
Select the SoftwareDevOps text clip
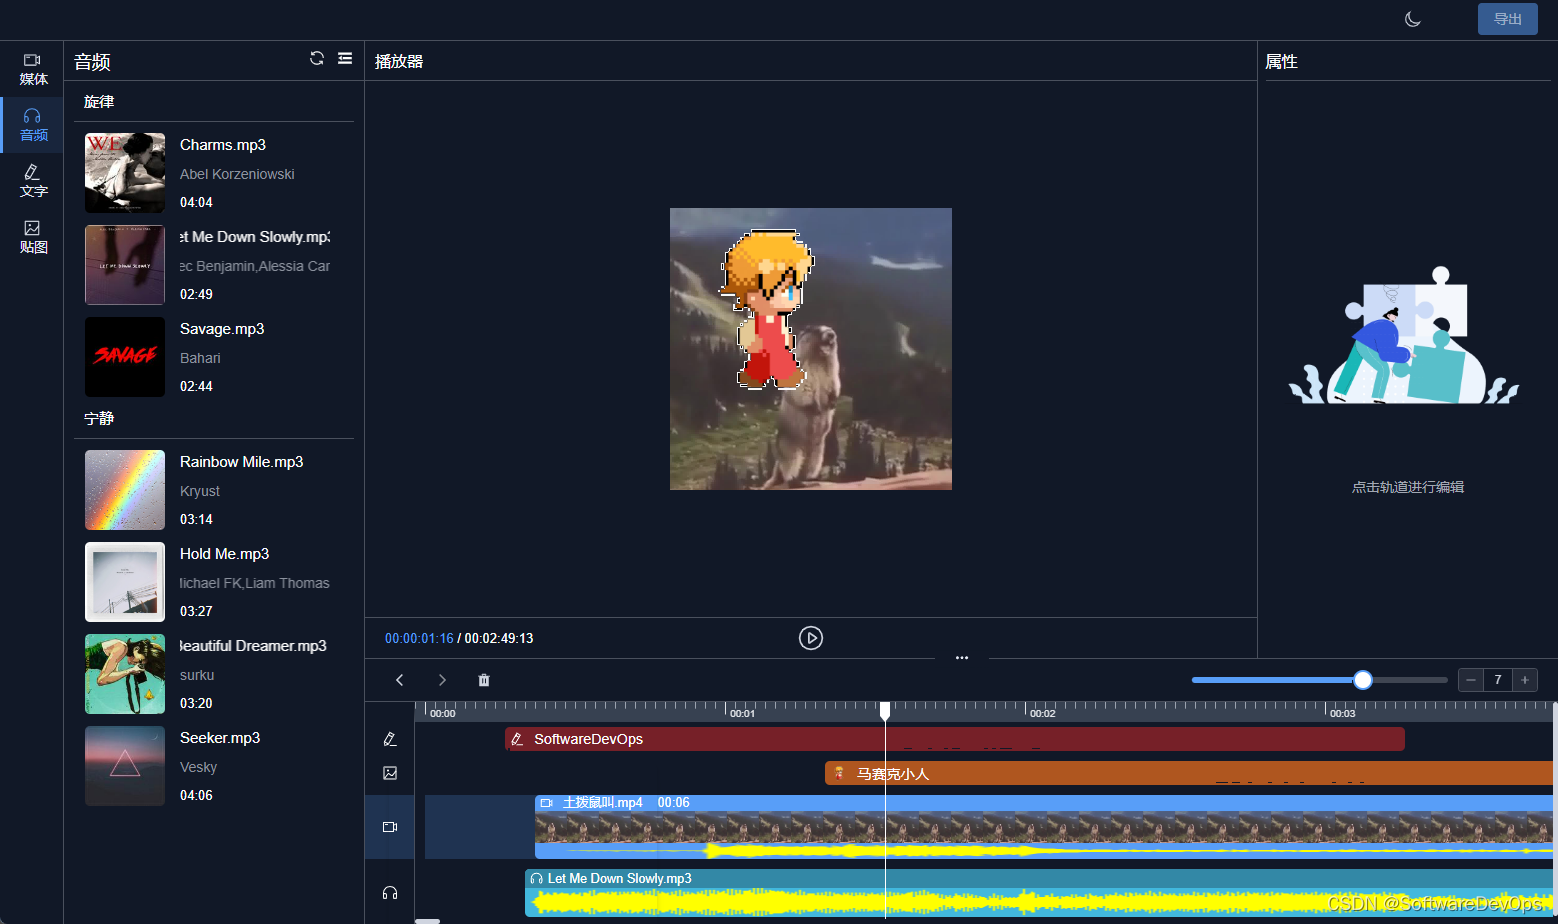pos(955,739)
